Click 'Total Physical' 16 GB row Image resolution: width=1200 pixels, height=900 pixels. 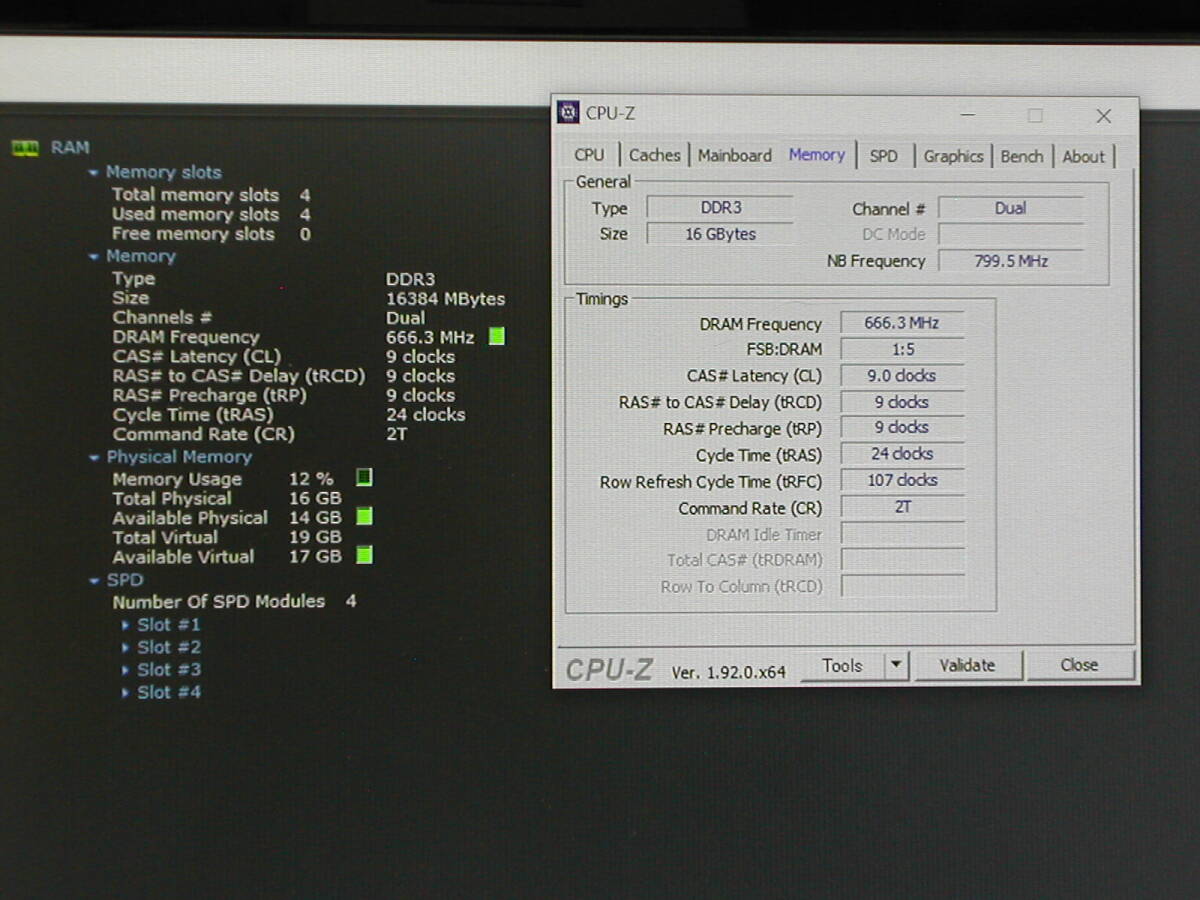(227, 498)
